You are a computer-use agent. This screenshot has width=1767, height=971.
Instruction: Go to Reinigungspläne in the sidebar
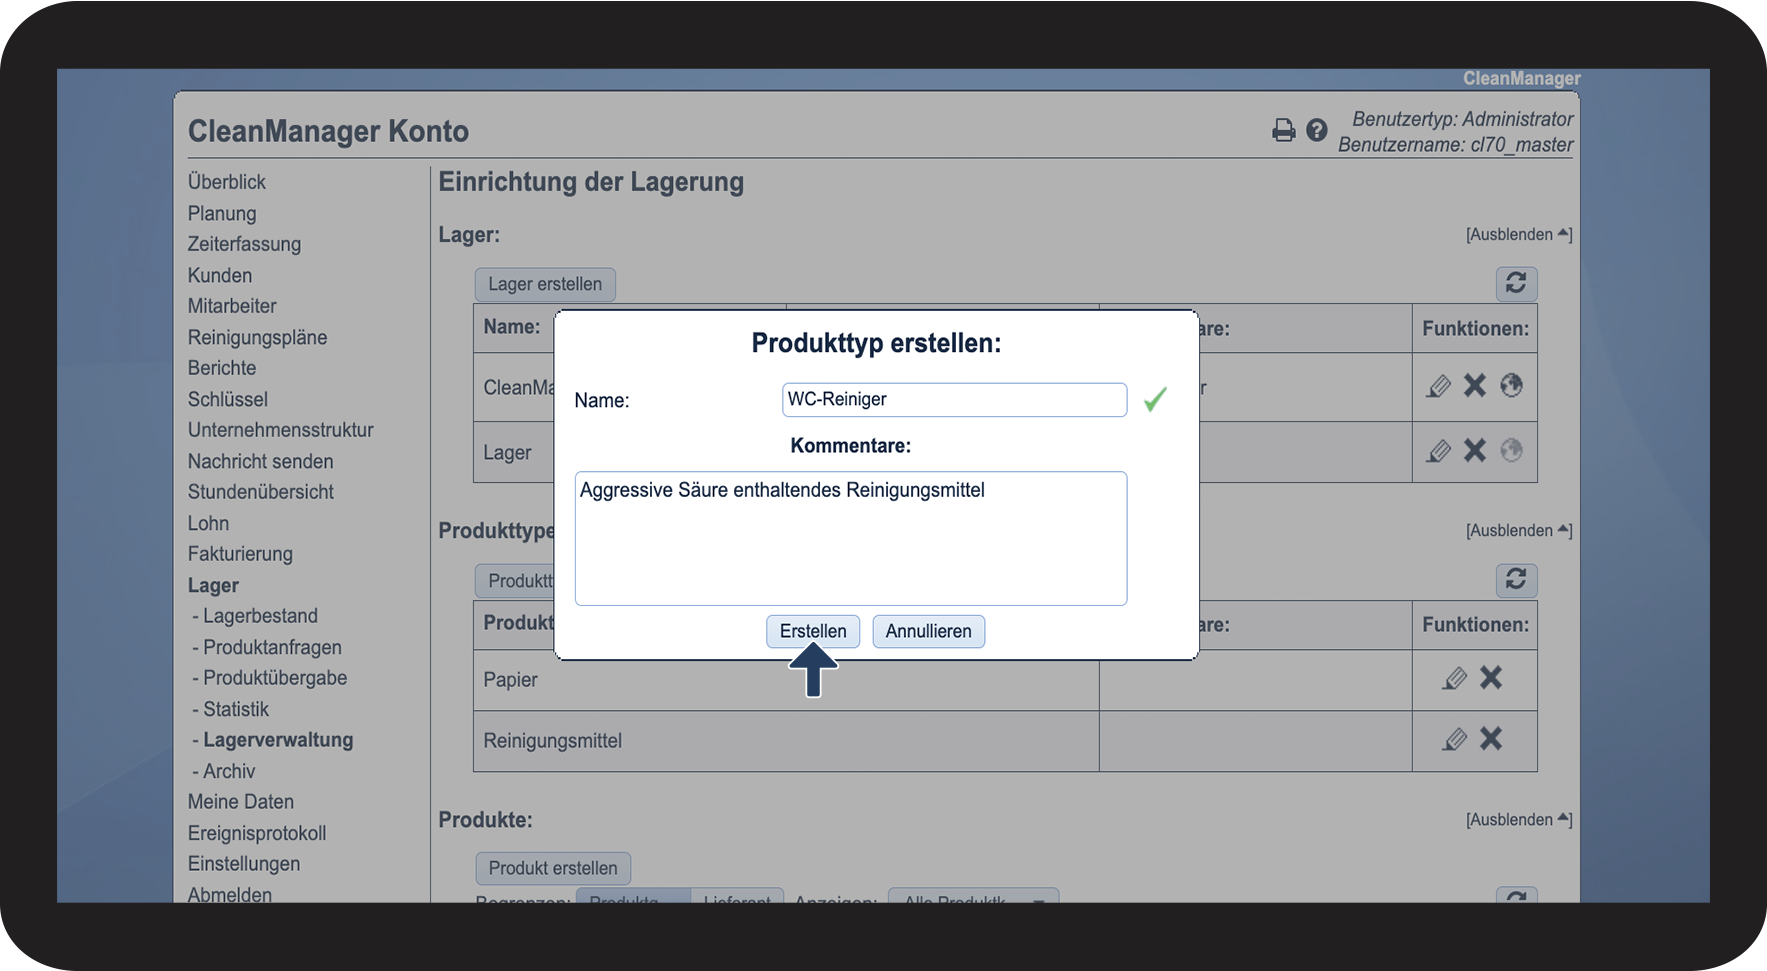pos(257,338)
